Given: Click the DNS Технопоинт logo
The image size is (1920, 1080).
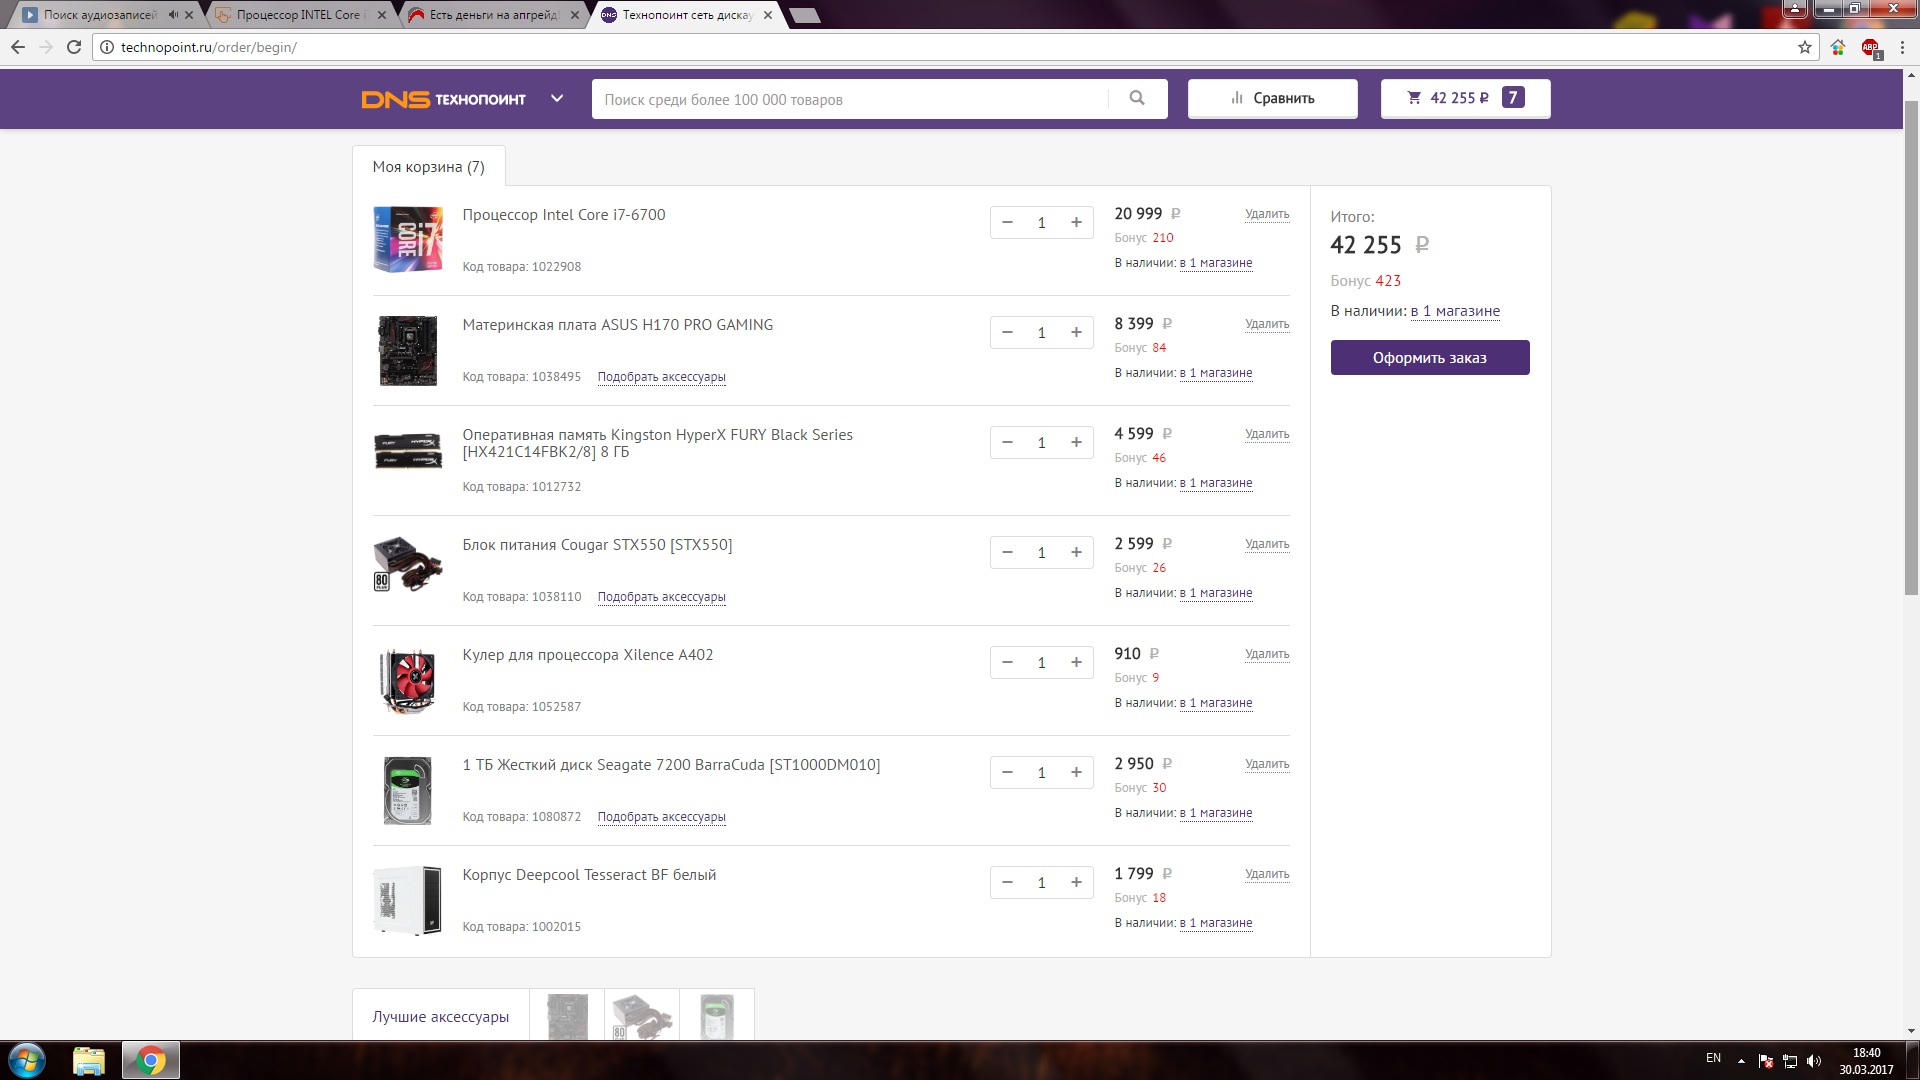Looking at the screenshot, I should click(443, 99).
